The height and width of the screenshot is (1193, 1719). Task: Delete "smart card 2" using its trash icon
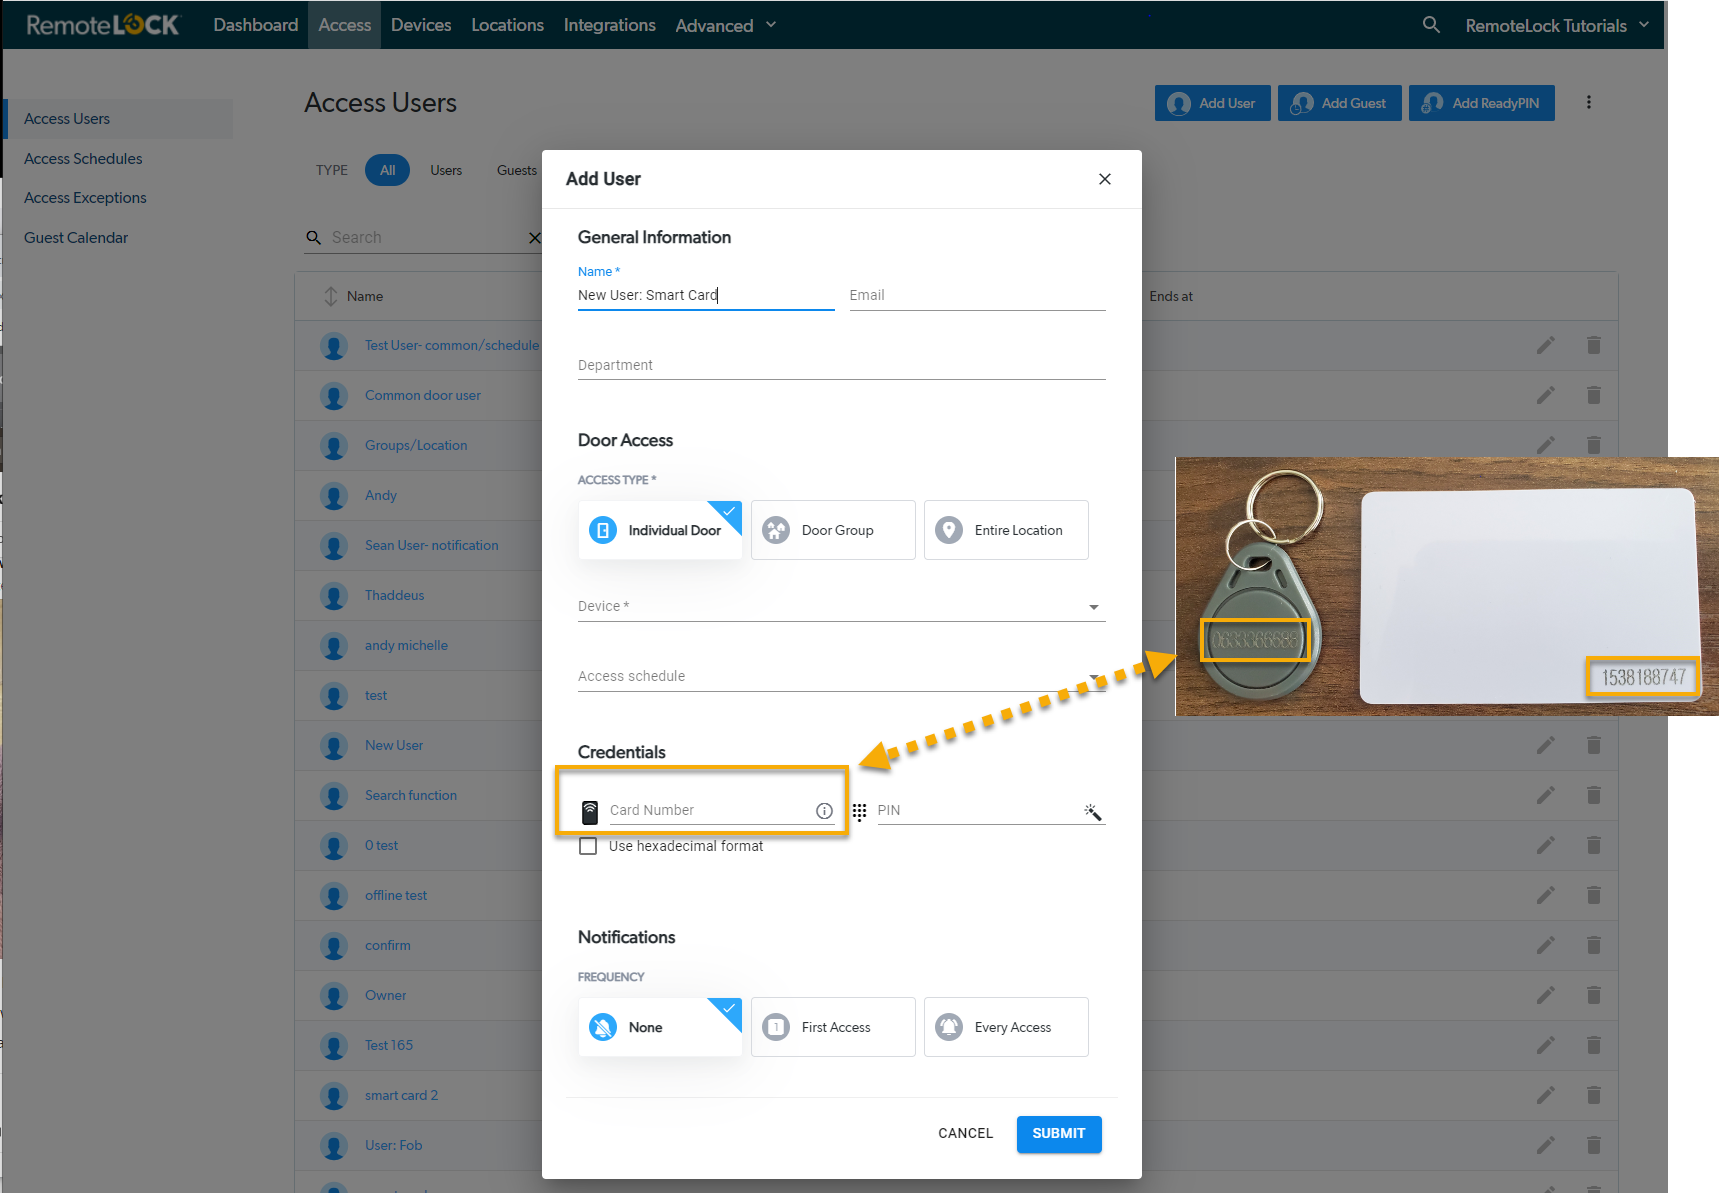click(1594, 1095)
